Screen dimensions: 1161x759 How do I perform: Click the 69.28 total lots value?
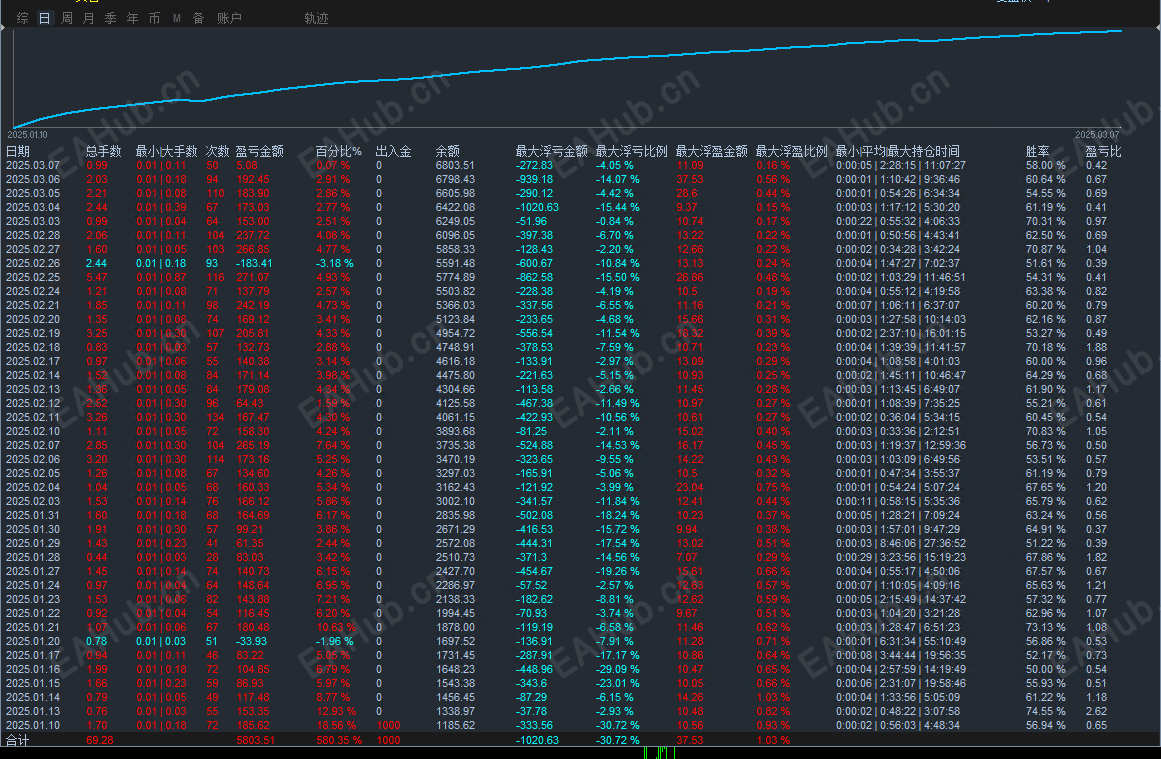(x=100, y=740)
